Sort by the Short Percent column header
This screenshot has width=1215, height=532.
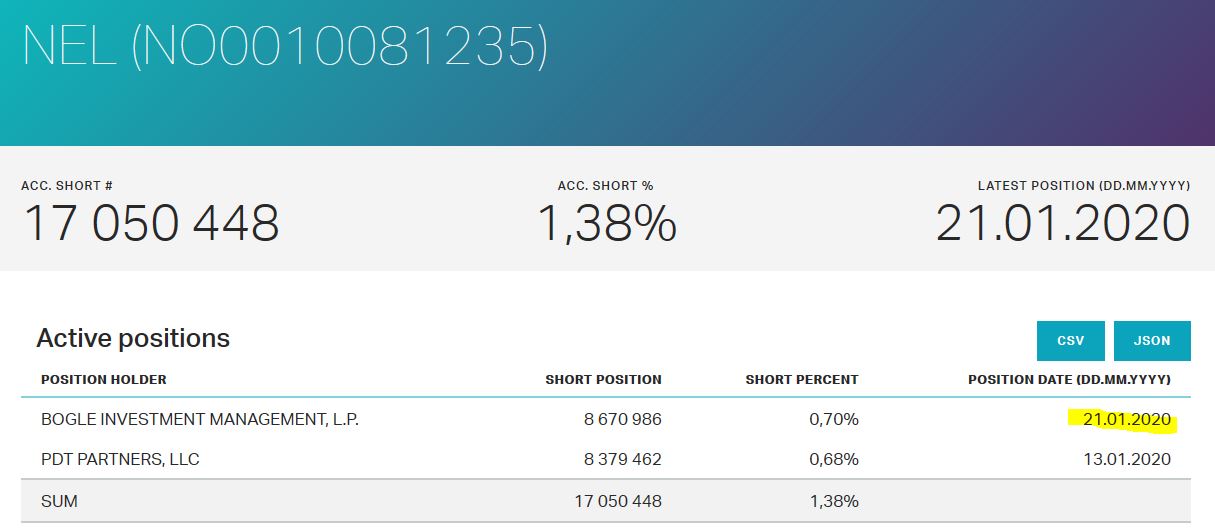click(802, 380)
